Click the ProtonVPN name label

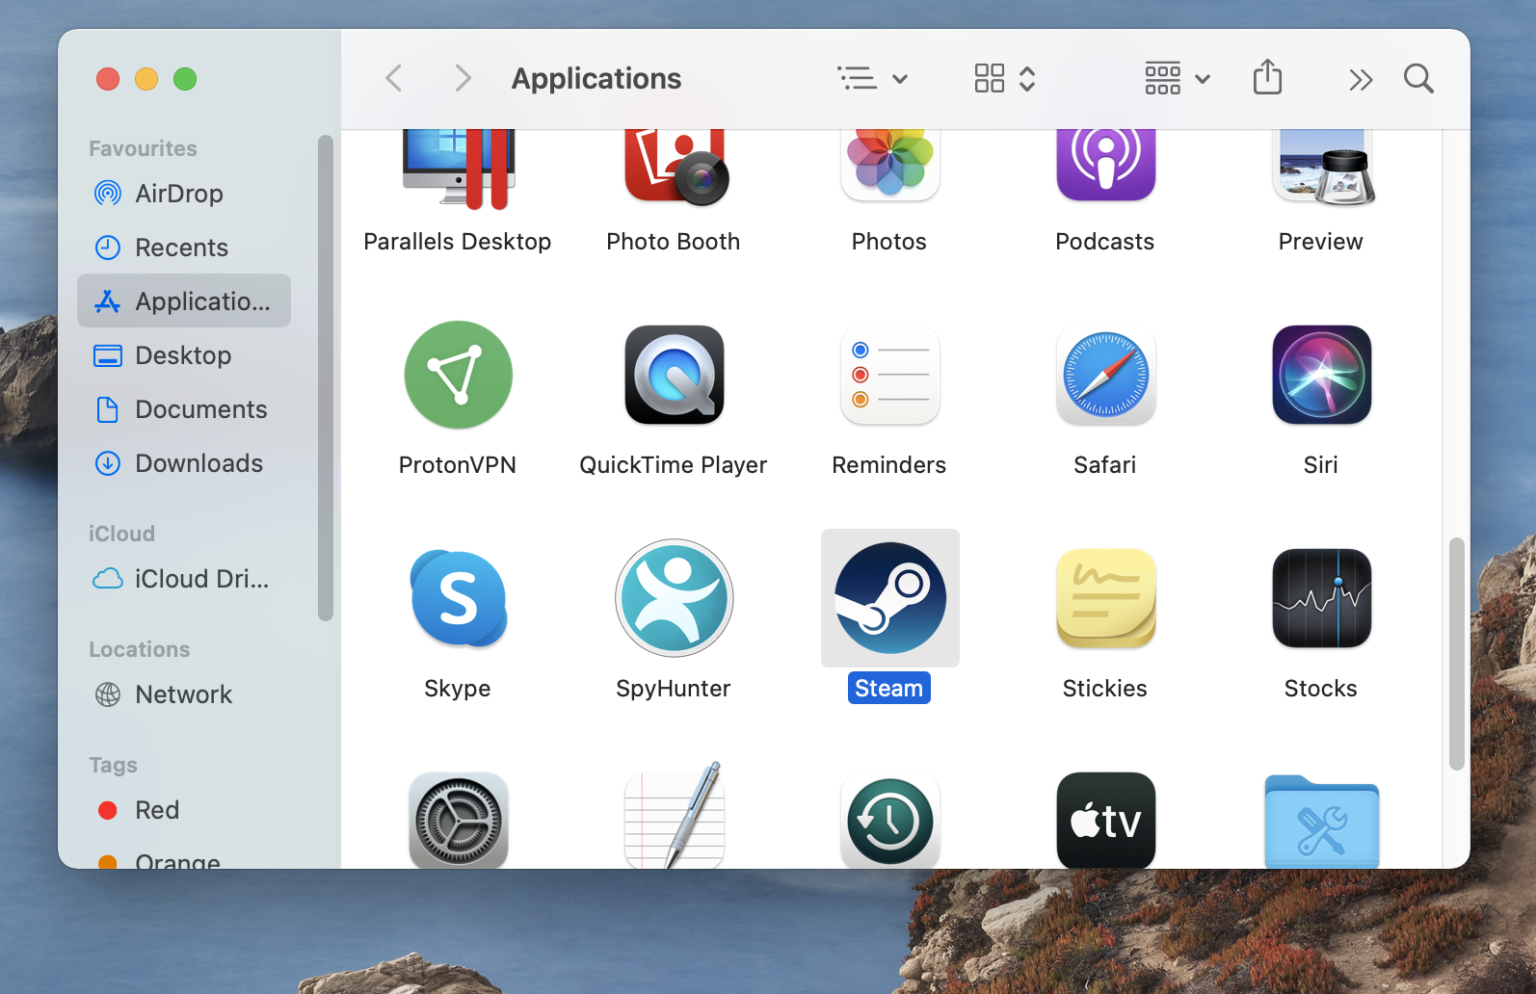click(457, 465)
